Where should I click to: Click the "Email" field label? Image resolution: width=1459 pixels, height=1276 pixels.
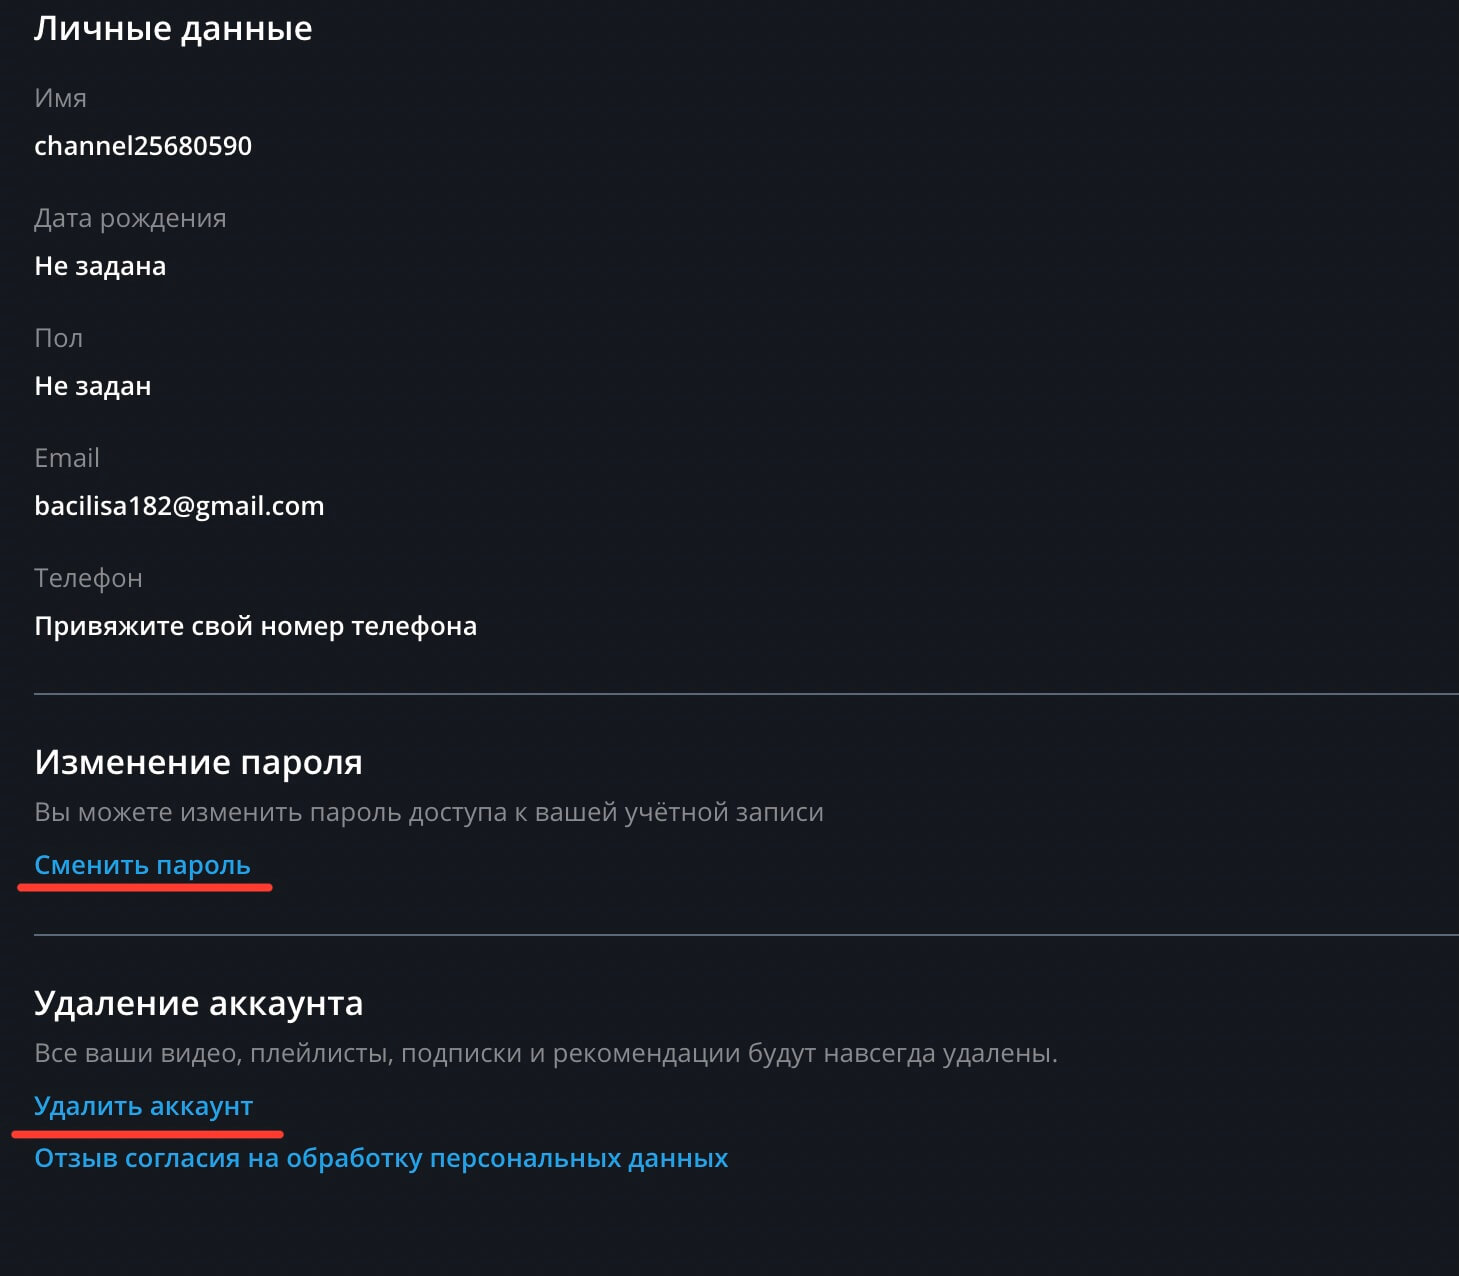[67, 458]
